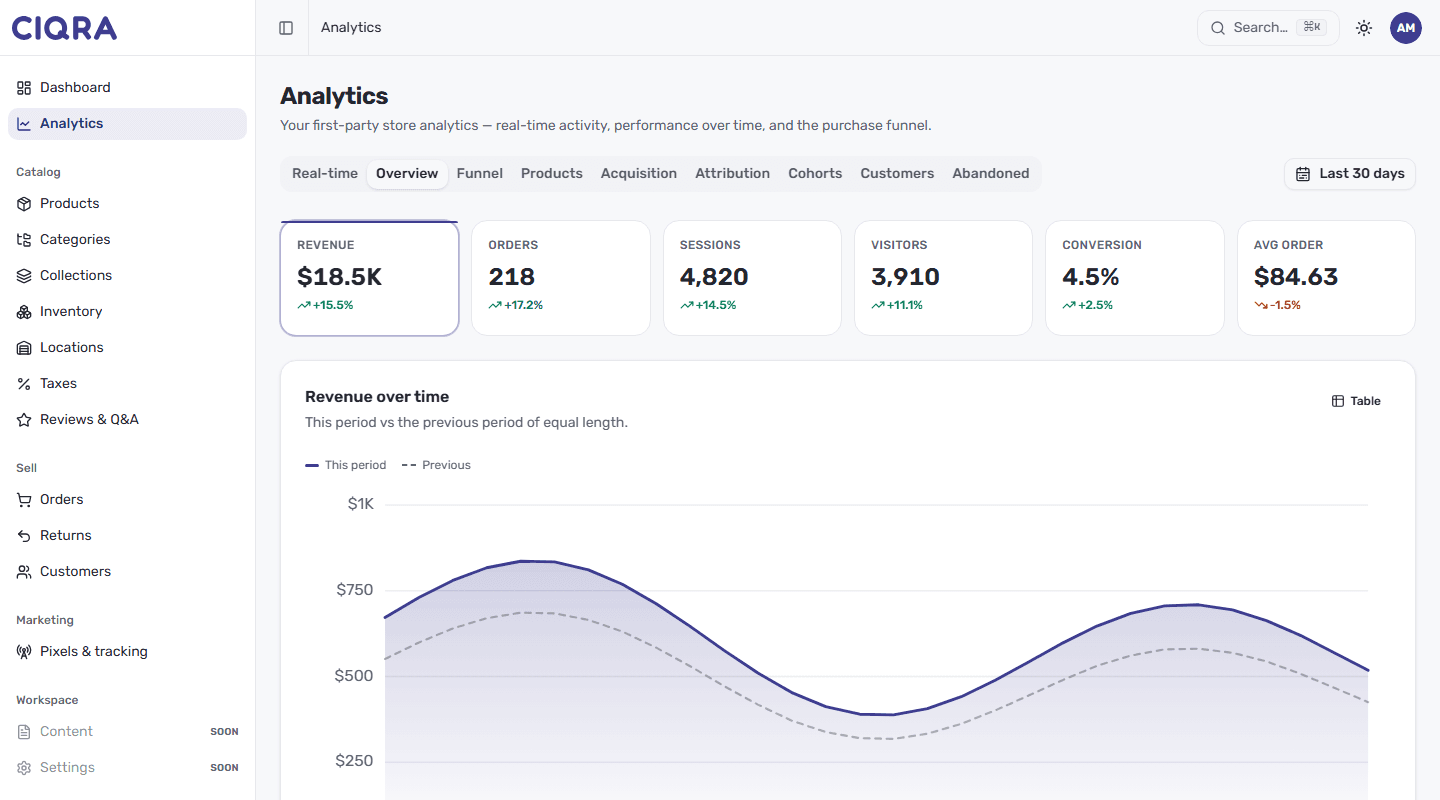Open Reviews & Q&A page

click(127, 420)
